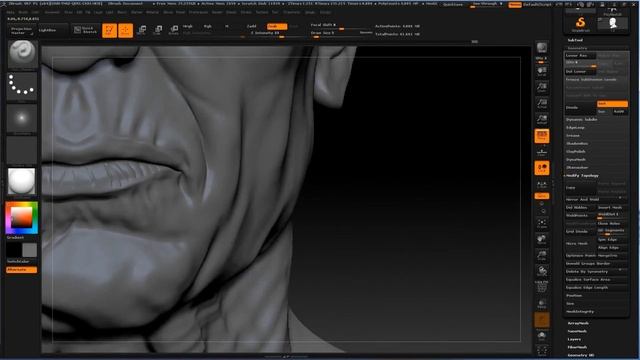Click Close Holes button
The width and height of the screenshot is (640, 360).
(x=612, y=223)
